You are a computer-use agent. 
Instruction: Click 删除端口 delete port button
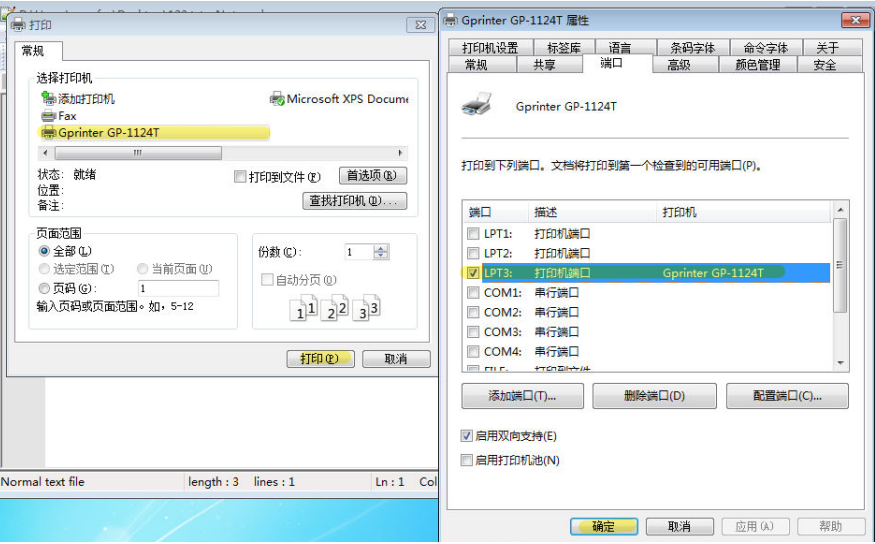(x=654, y=396)
